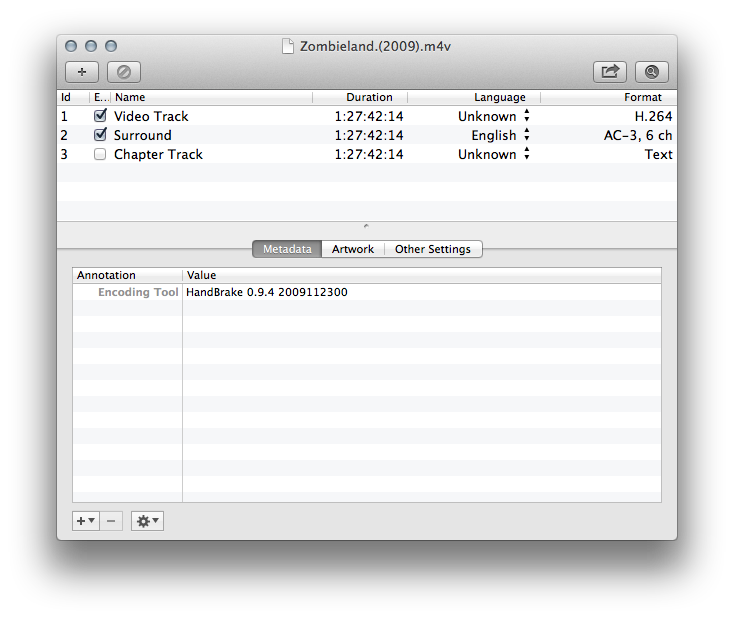Click the remove annotation minus button
This screenshot has width=734, height=619.
pos(111,521)
